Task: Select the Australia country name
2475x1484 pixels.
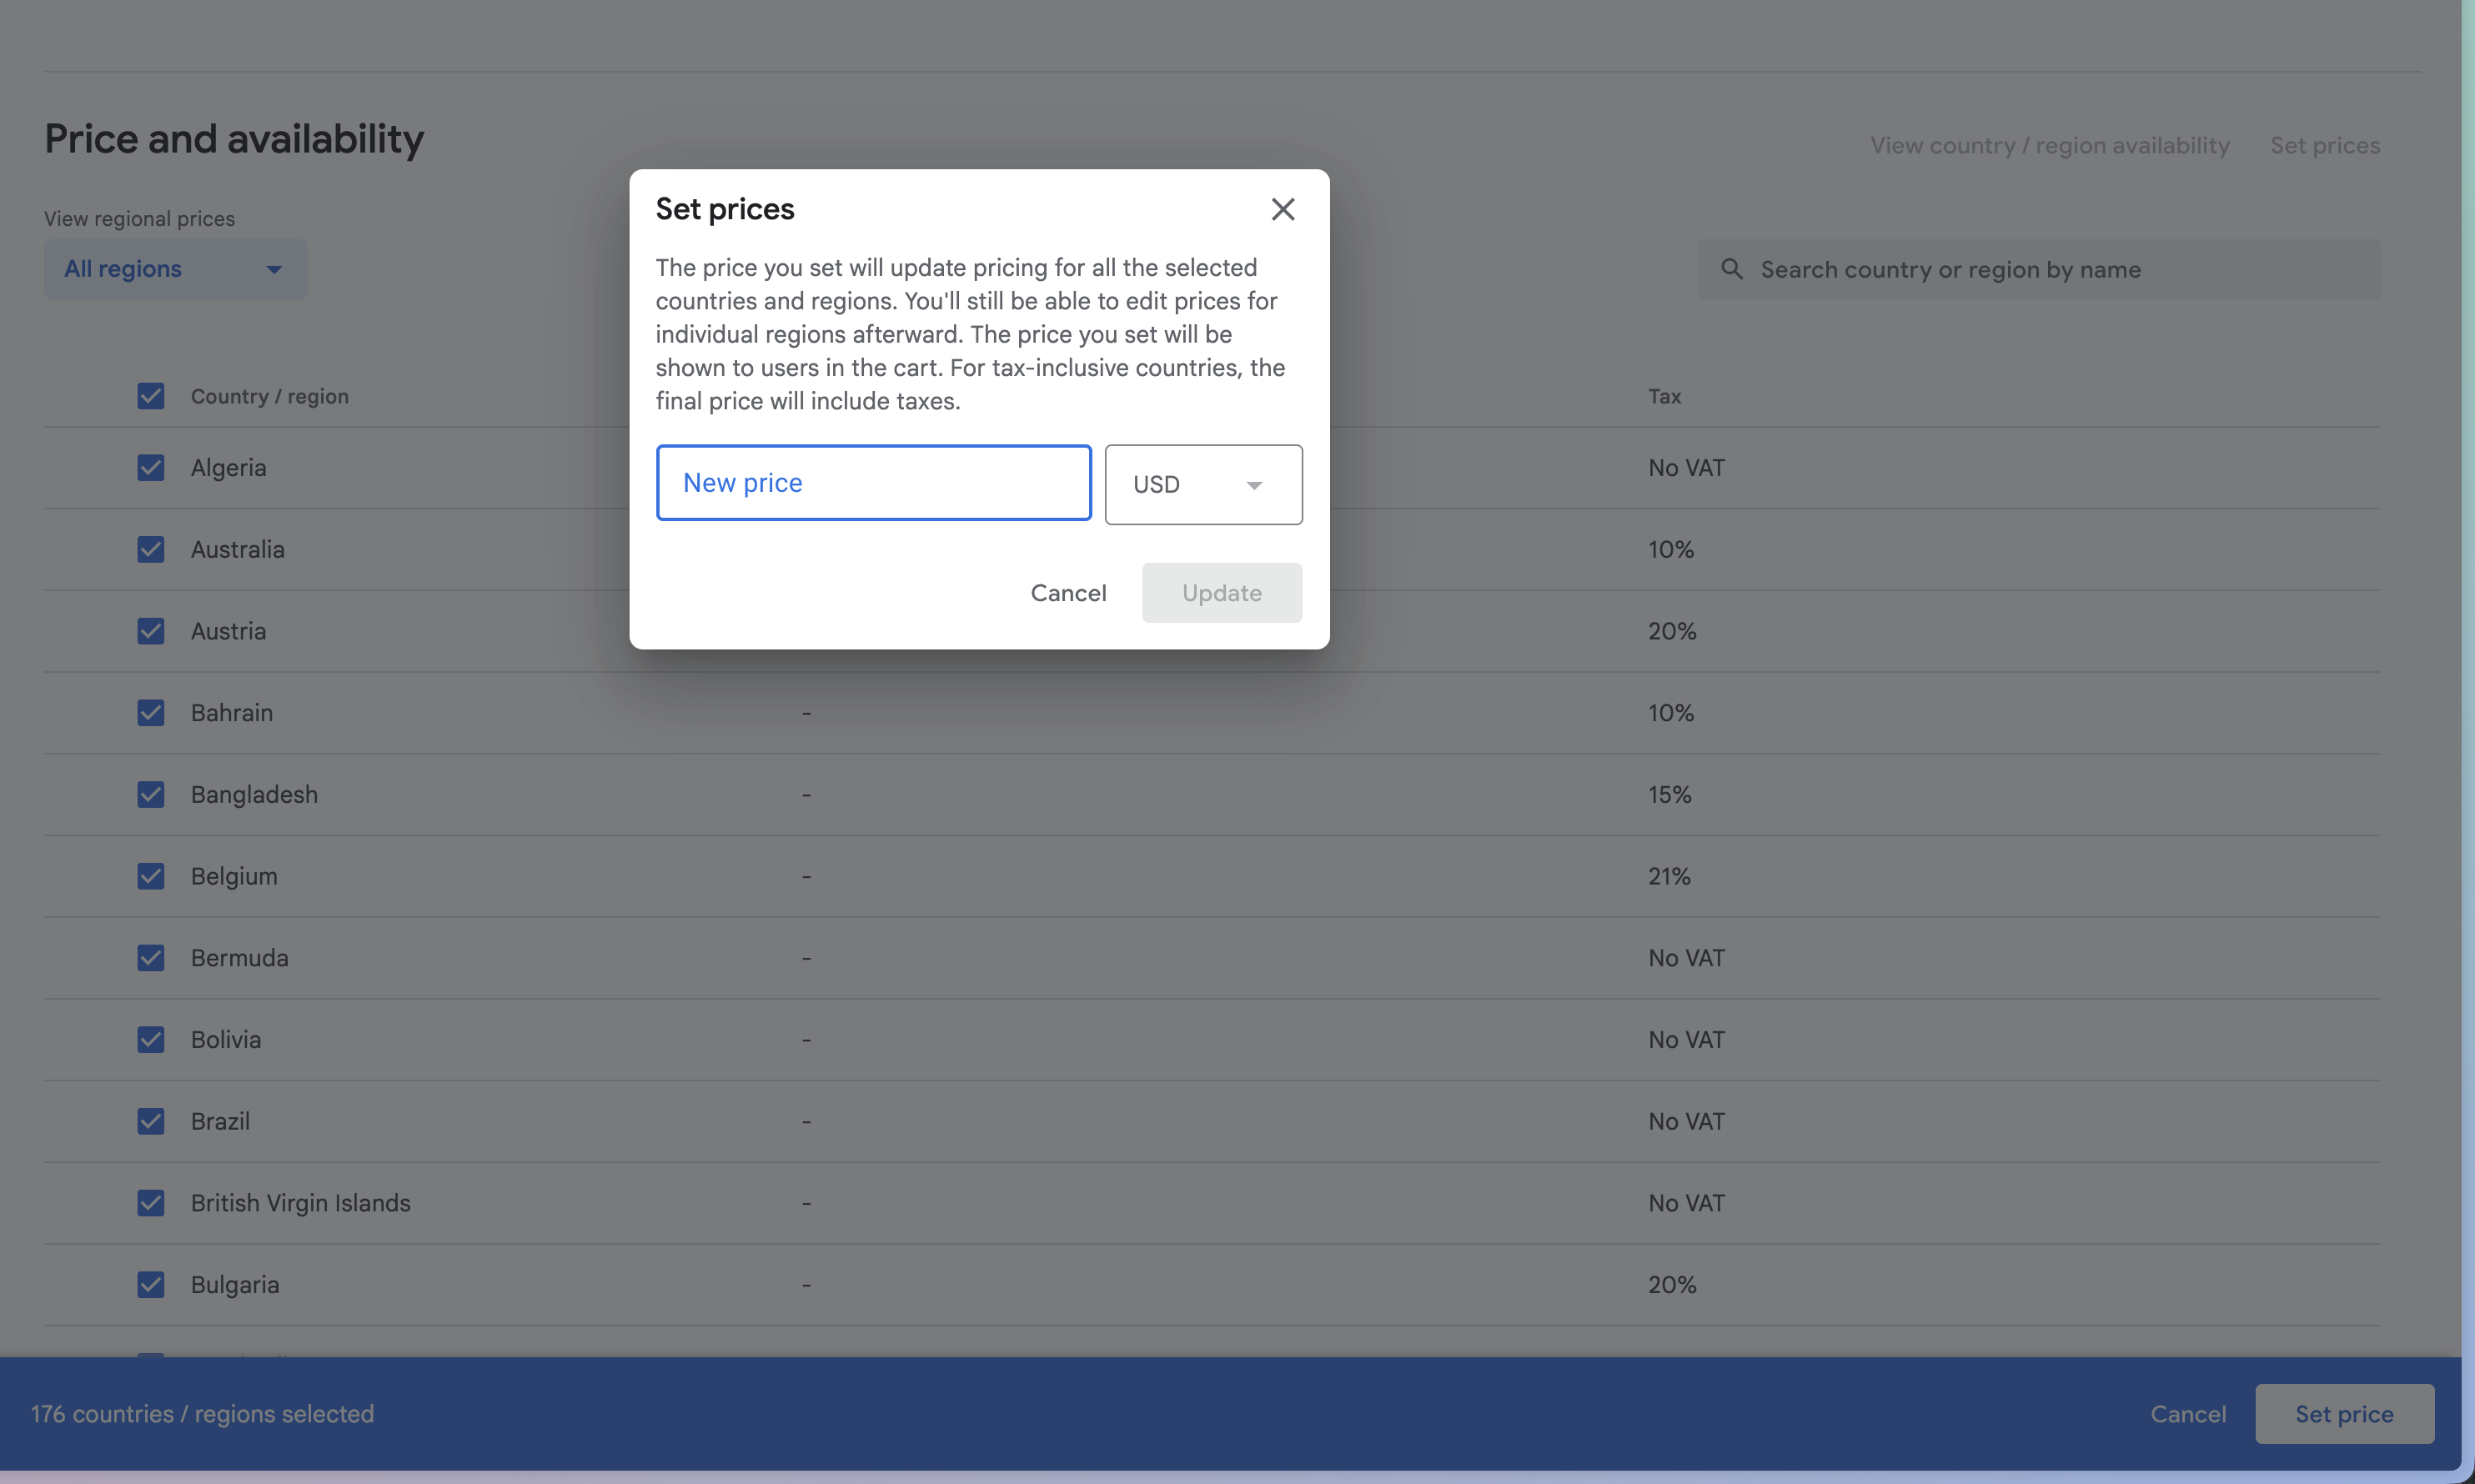Action: pos(238,550)
